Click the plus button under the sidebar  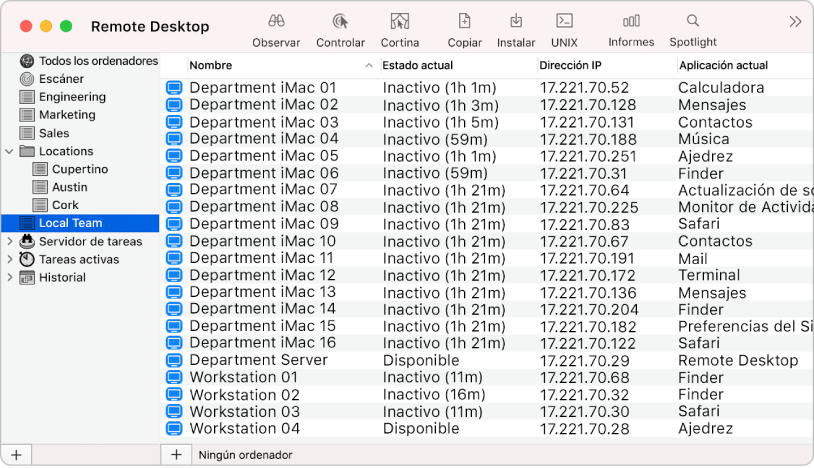pos(17,455)
